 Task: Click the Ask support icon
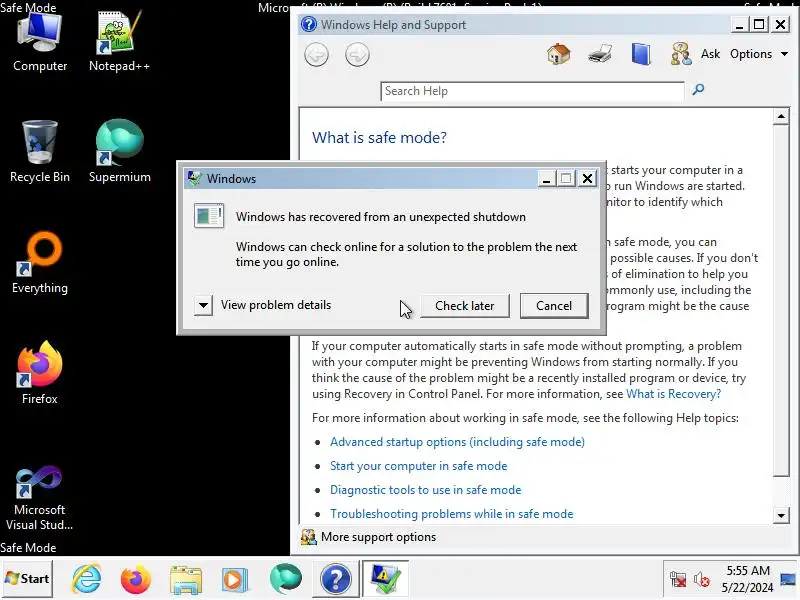[x=681, y=54]
